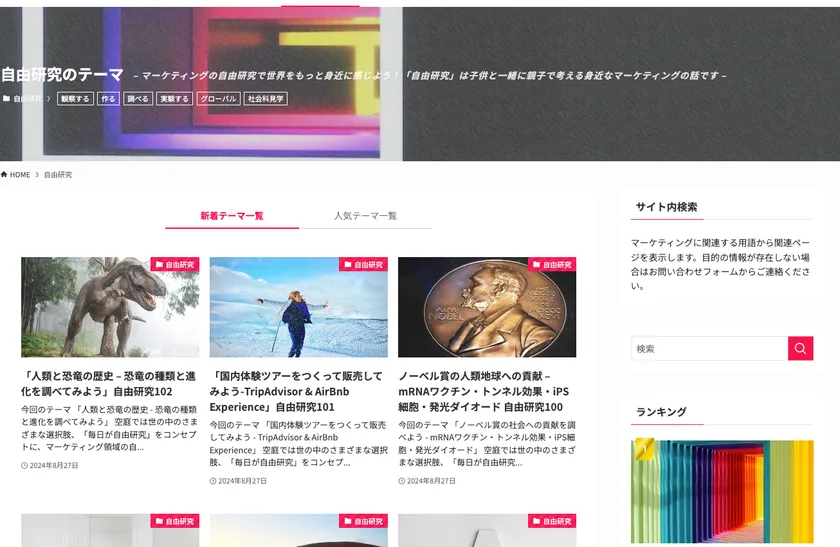Click 自由研究 category badge on Nobel medal card
The height and width of the screenshot is (547, 840).
click(x=552, y=264)
